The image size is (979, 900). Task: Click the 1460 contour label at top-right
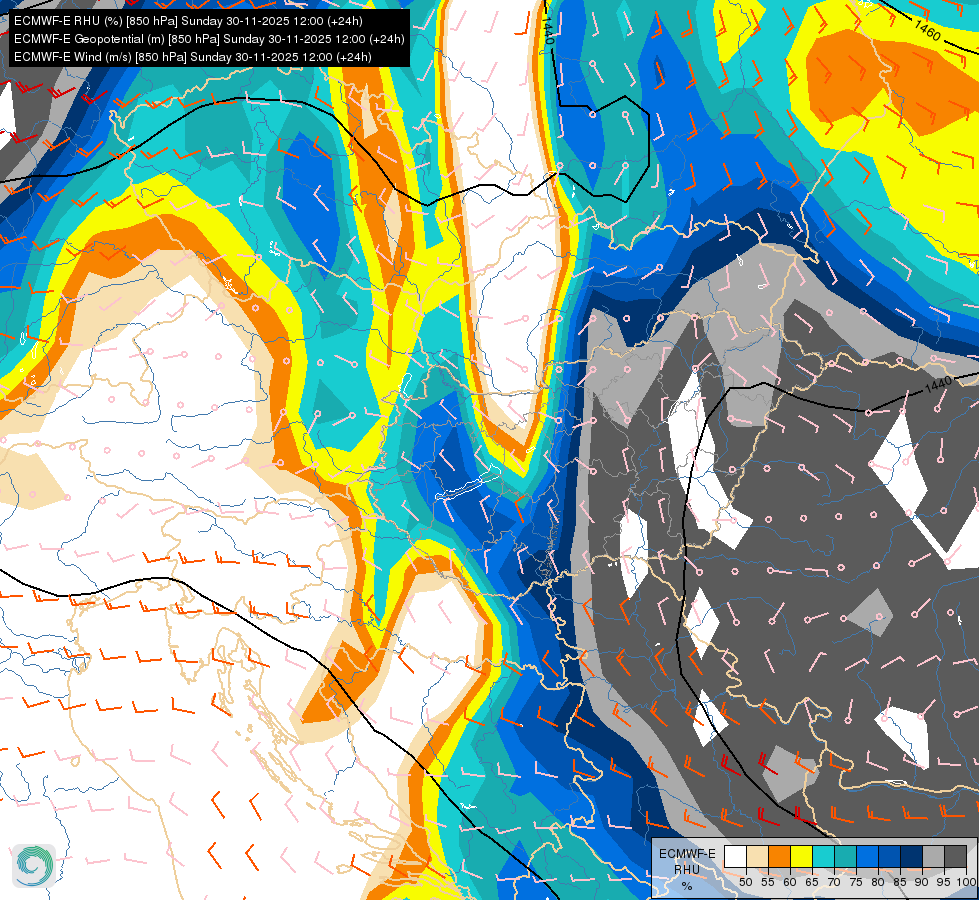tap(927, 29)
